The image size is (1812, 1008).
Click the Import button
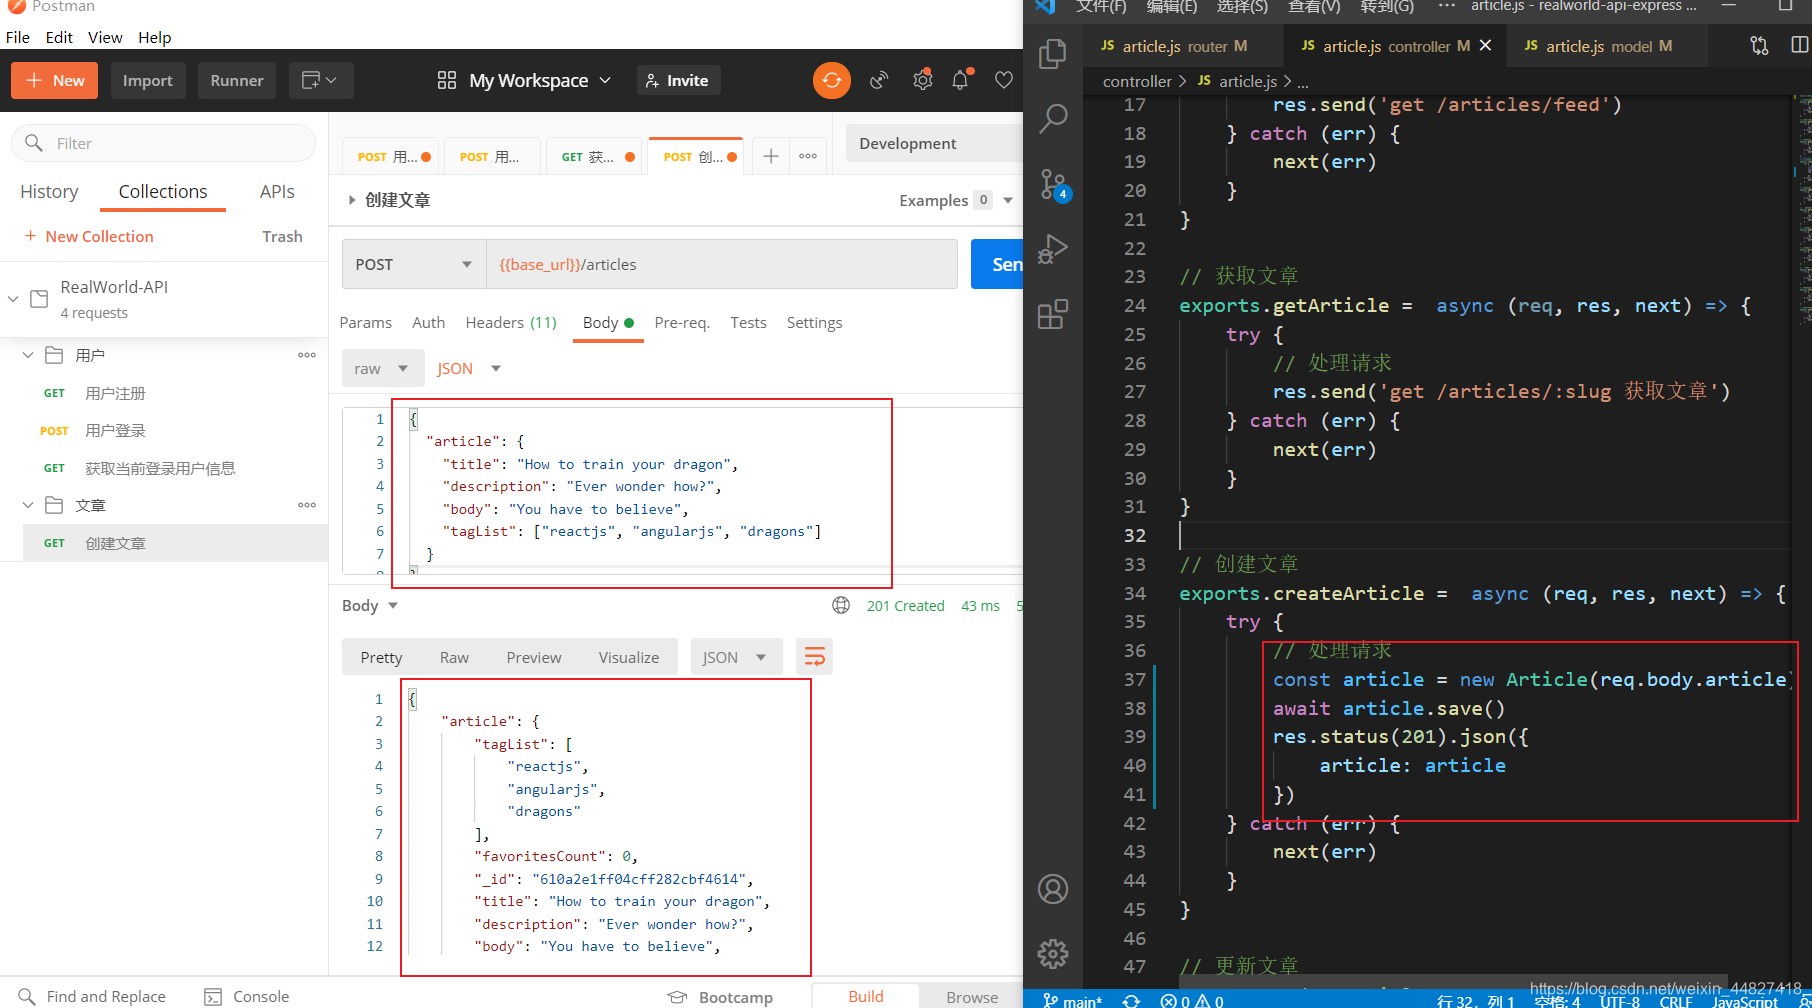pyautogui.click(x=148, y=80)
